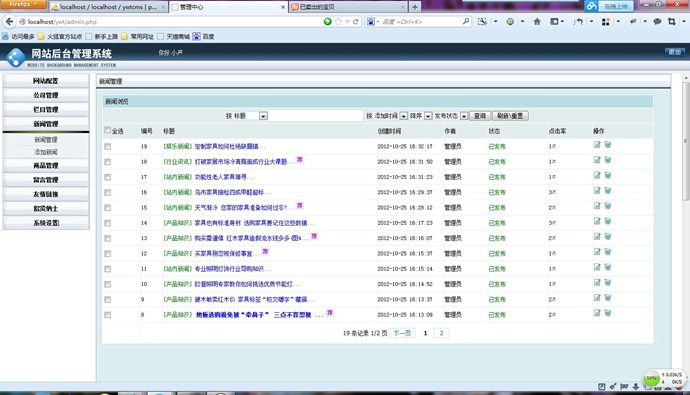Delete news row number 12
The width and height of the screenshot is (690, 395).
(x=608, y=252)
